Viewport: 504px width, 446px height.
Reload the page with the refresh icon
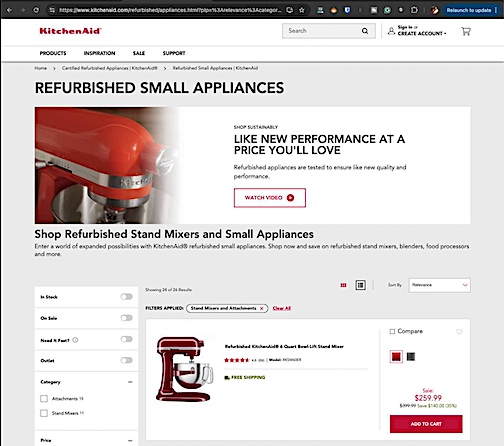36,10
